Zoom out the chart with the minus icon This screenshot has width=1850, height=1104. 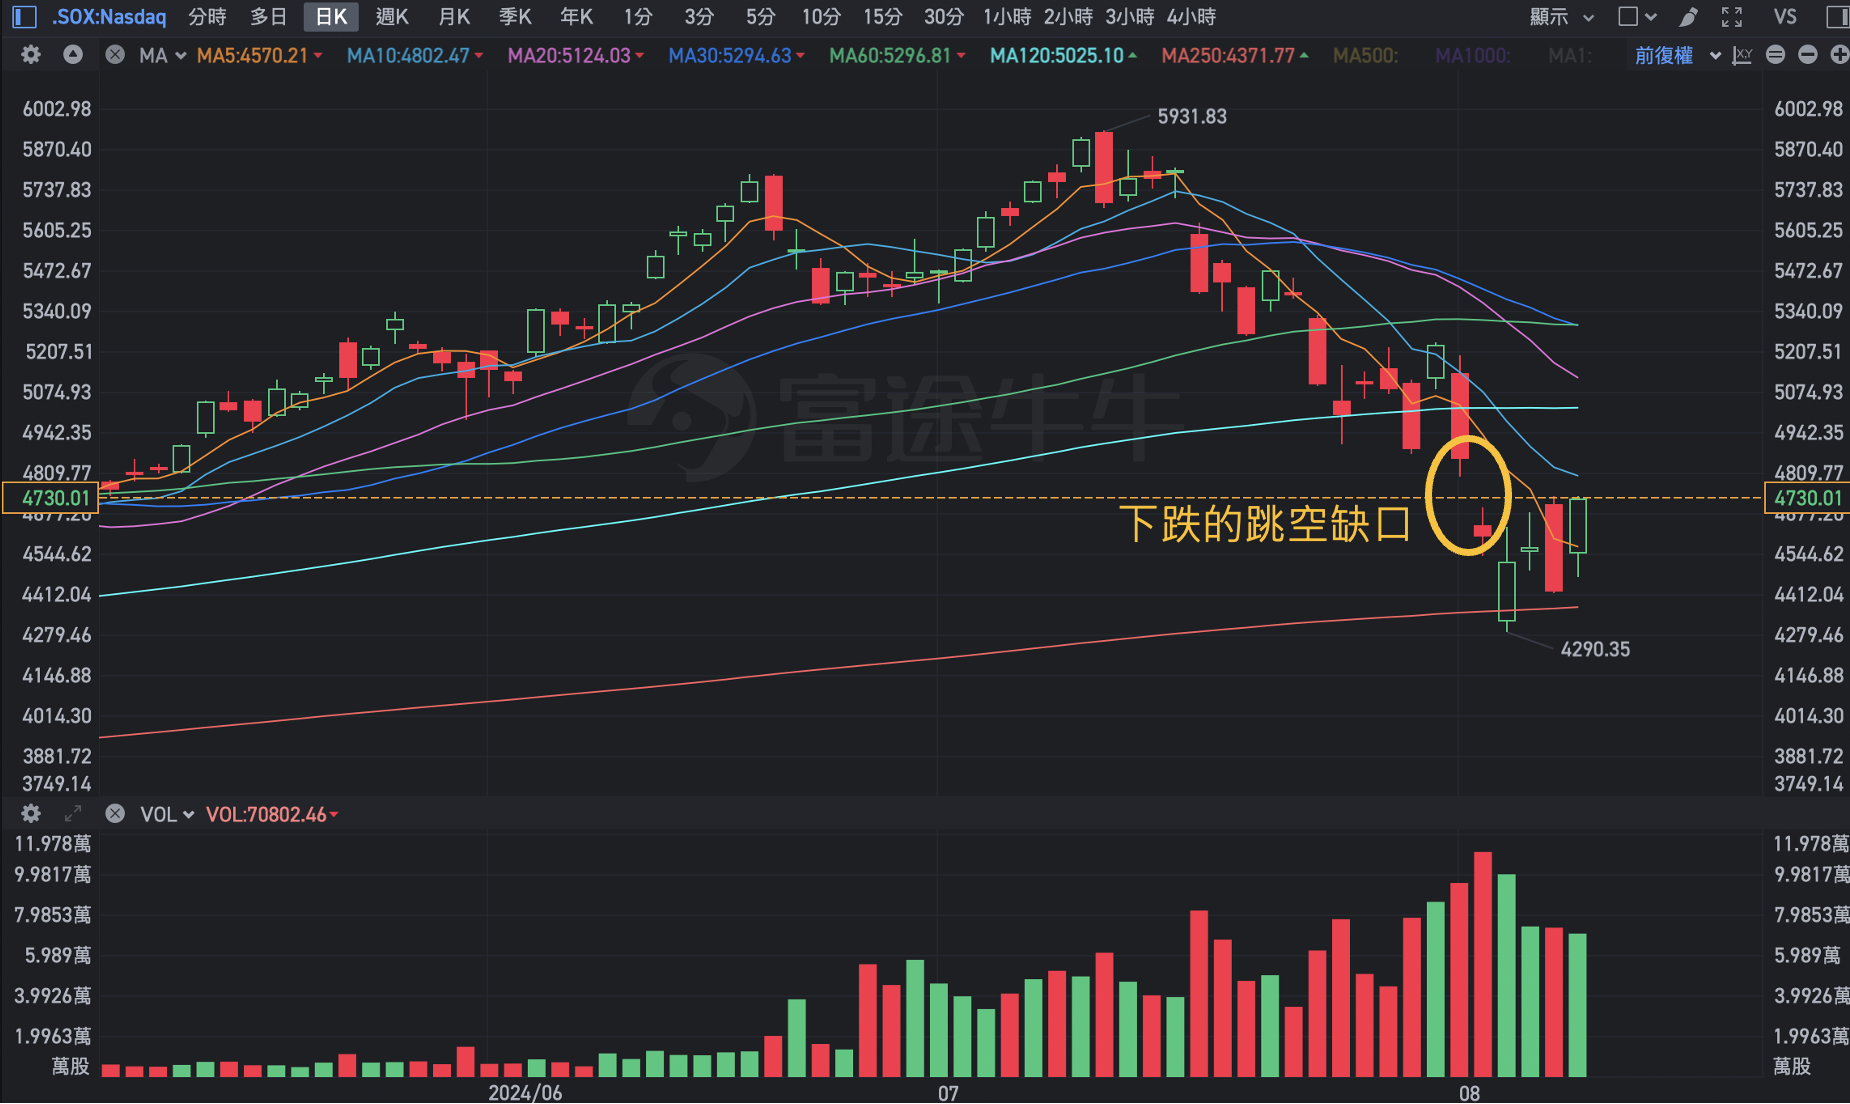(x=1807, y=55)
